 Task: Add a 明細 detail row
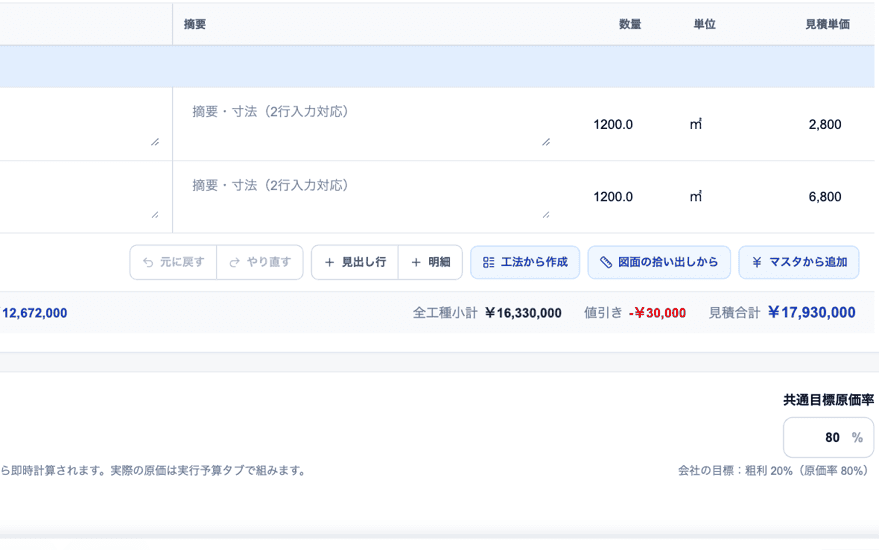431,262
